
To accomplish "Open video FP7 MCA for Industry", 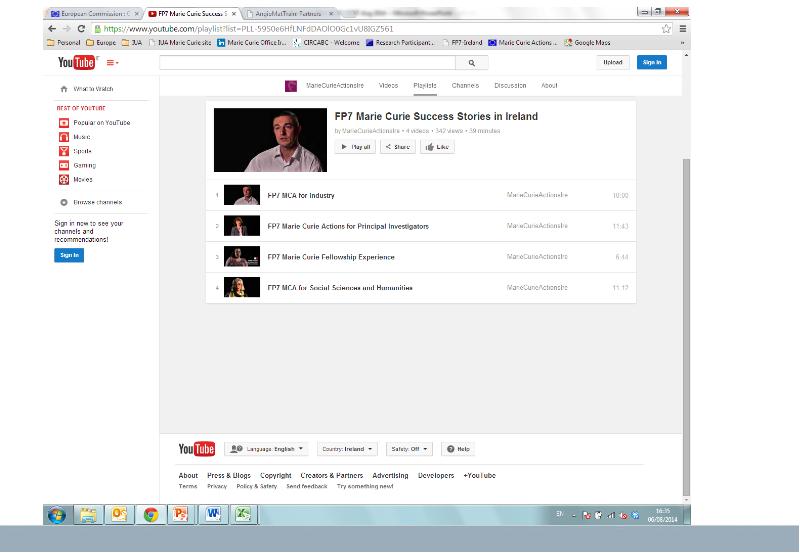I will click(x=301, y=195).
